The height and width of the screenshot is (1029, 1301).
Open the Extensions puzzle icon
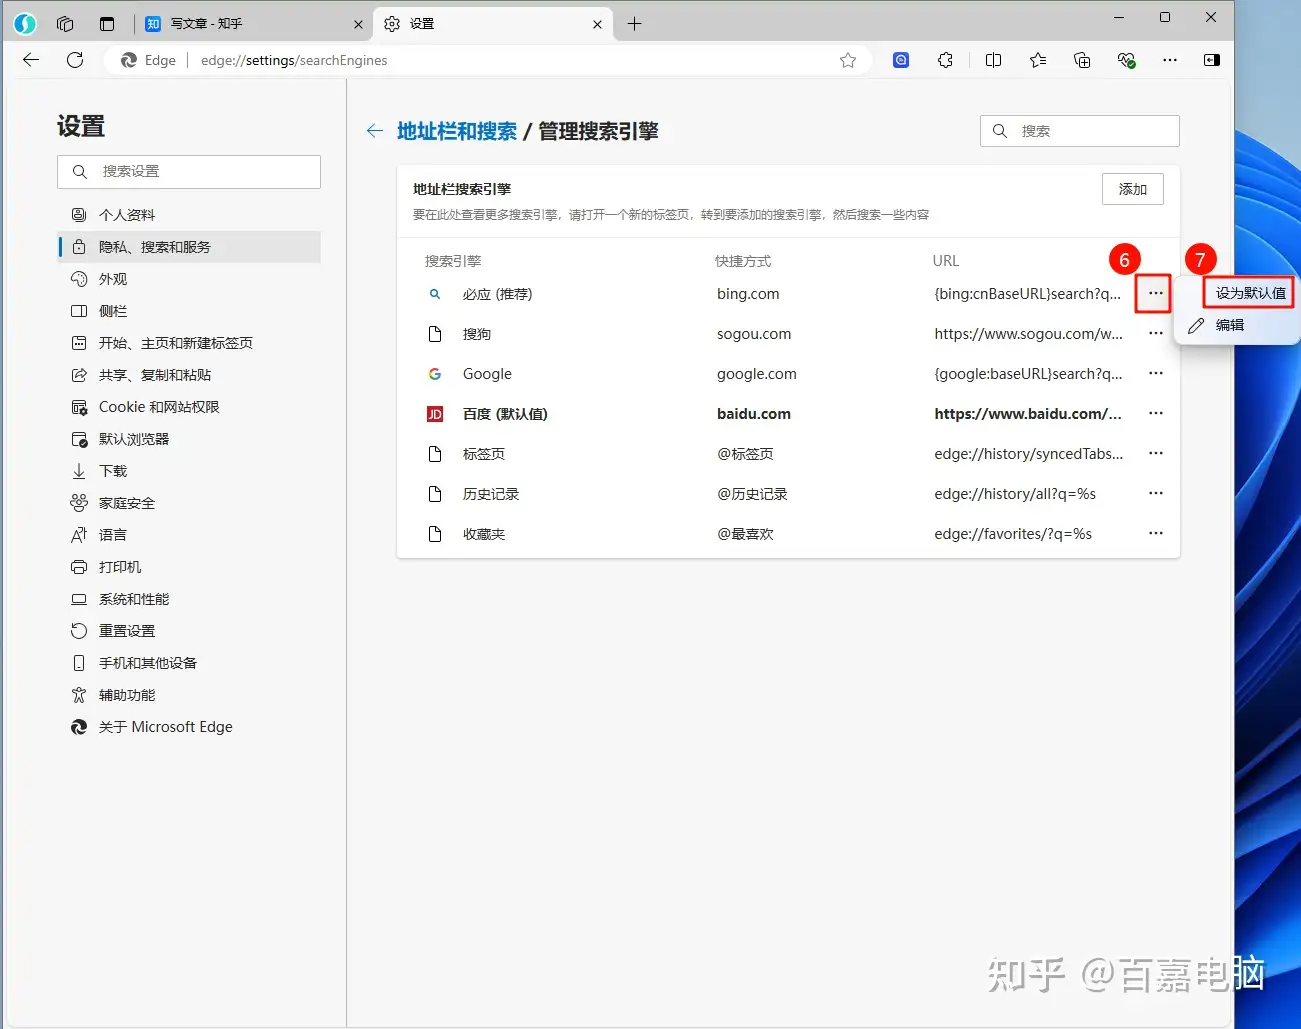tap(945, 60)
